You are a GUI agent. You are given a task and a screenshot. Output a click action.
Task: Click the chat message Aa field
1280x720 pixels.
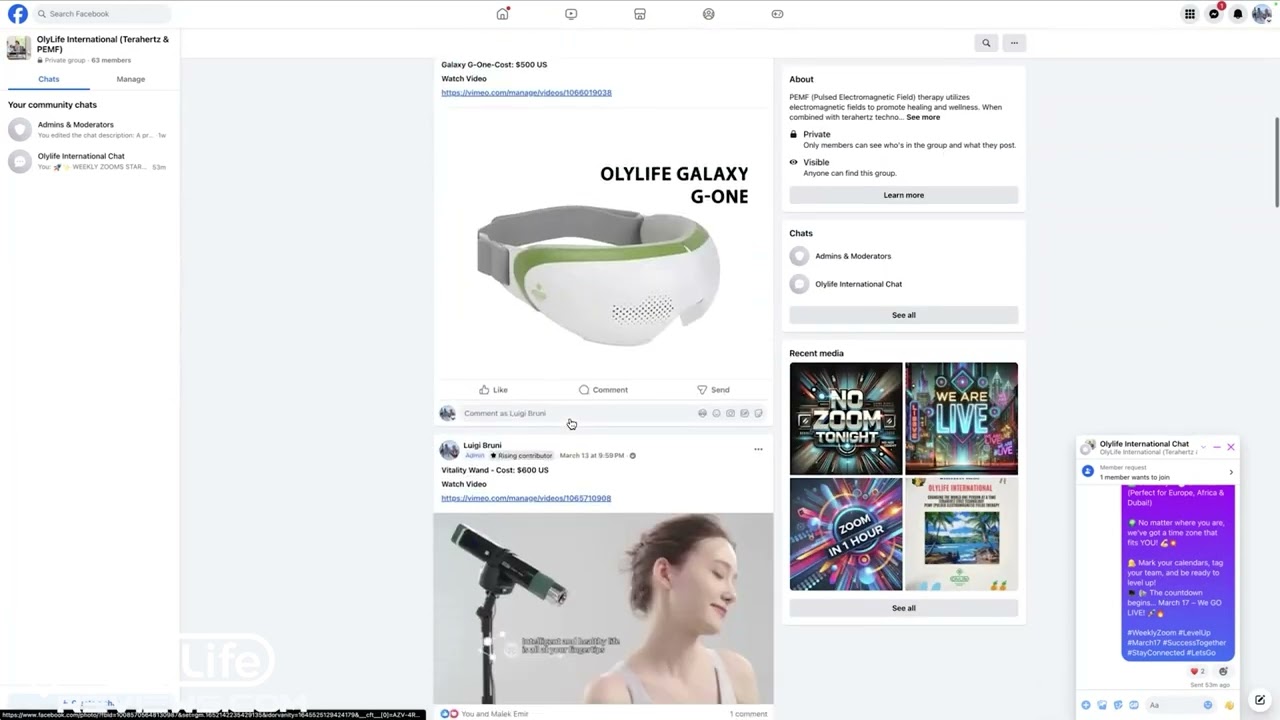pyautogui.click(x=1172, y=705)
